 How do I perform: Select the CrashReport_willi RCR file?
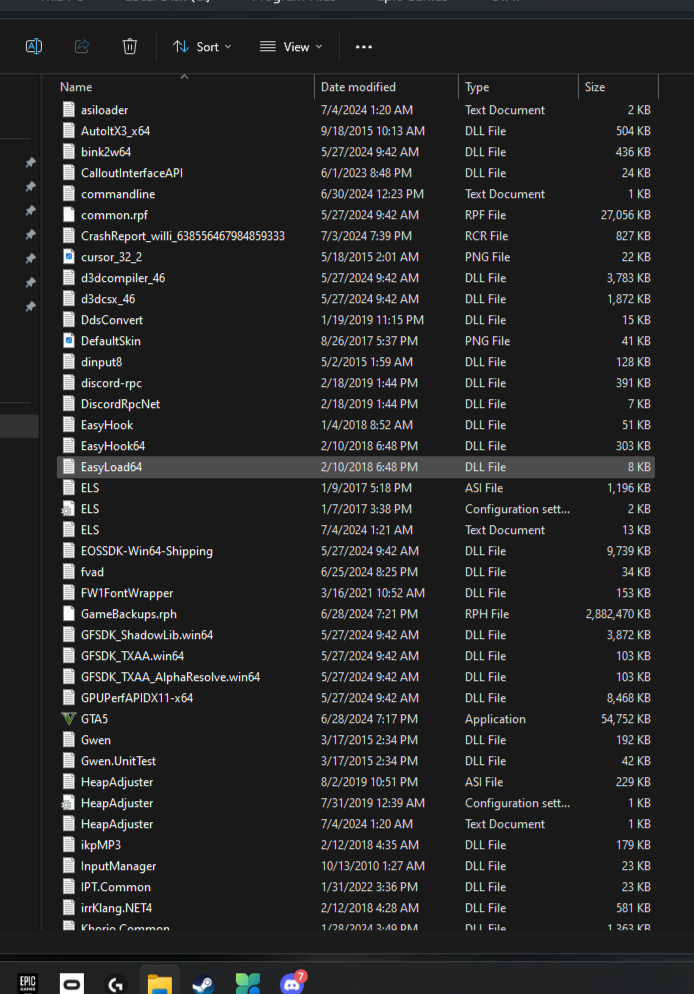[356, 236]
